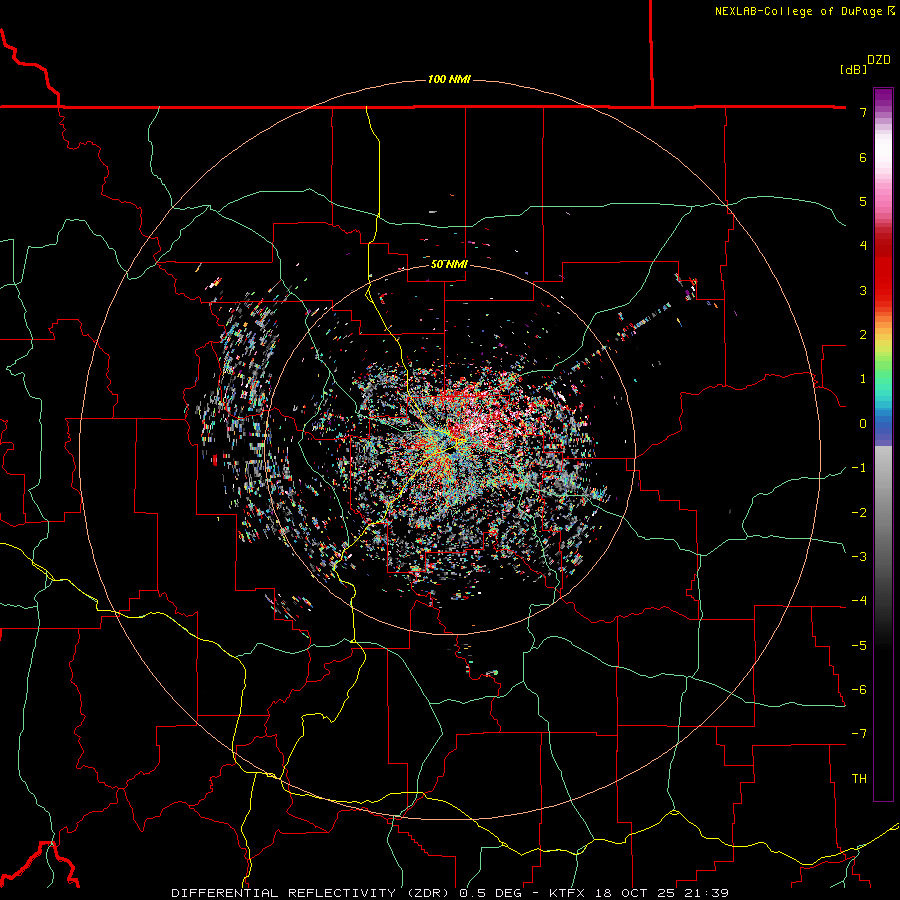Click the DZD legend title
Viewport: 900px width, 900px height.
pos(879,60)
